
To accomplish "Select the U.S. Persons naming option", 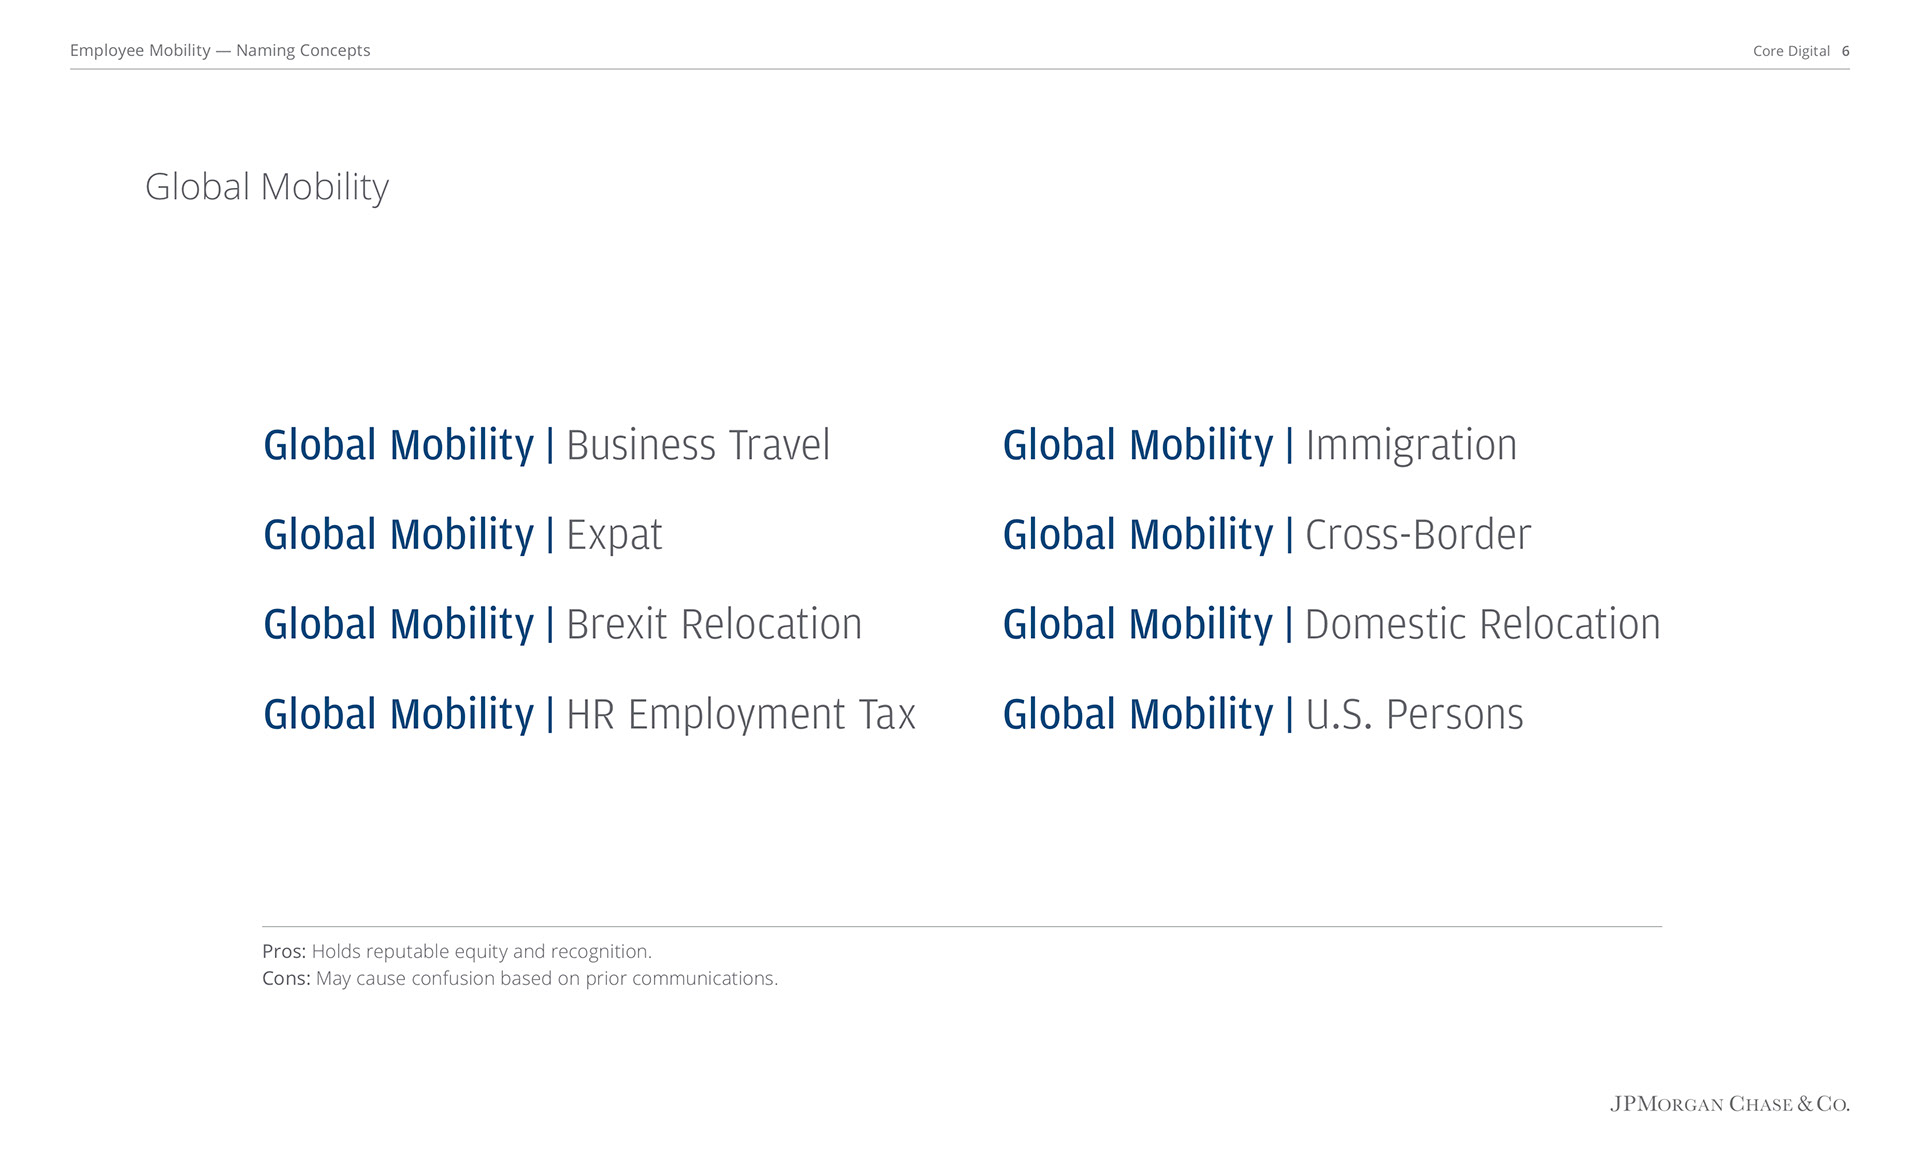I will 1263,715.
